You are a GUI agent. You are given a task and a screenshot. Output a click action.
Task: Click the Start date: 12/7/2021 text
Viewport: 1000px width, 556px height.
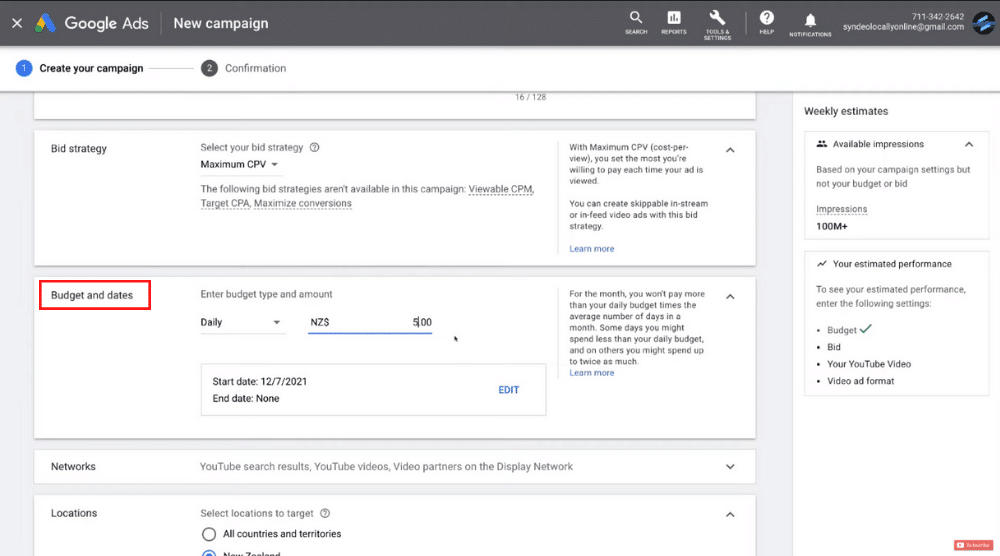coord(260,381)
